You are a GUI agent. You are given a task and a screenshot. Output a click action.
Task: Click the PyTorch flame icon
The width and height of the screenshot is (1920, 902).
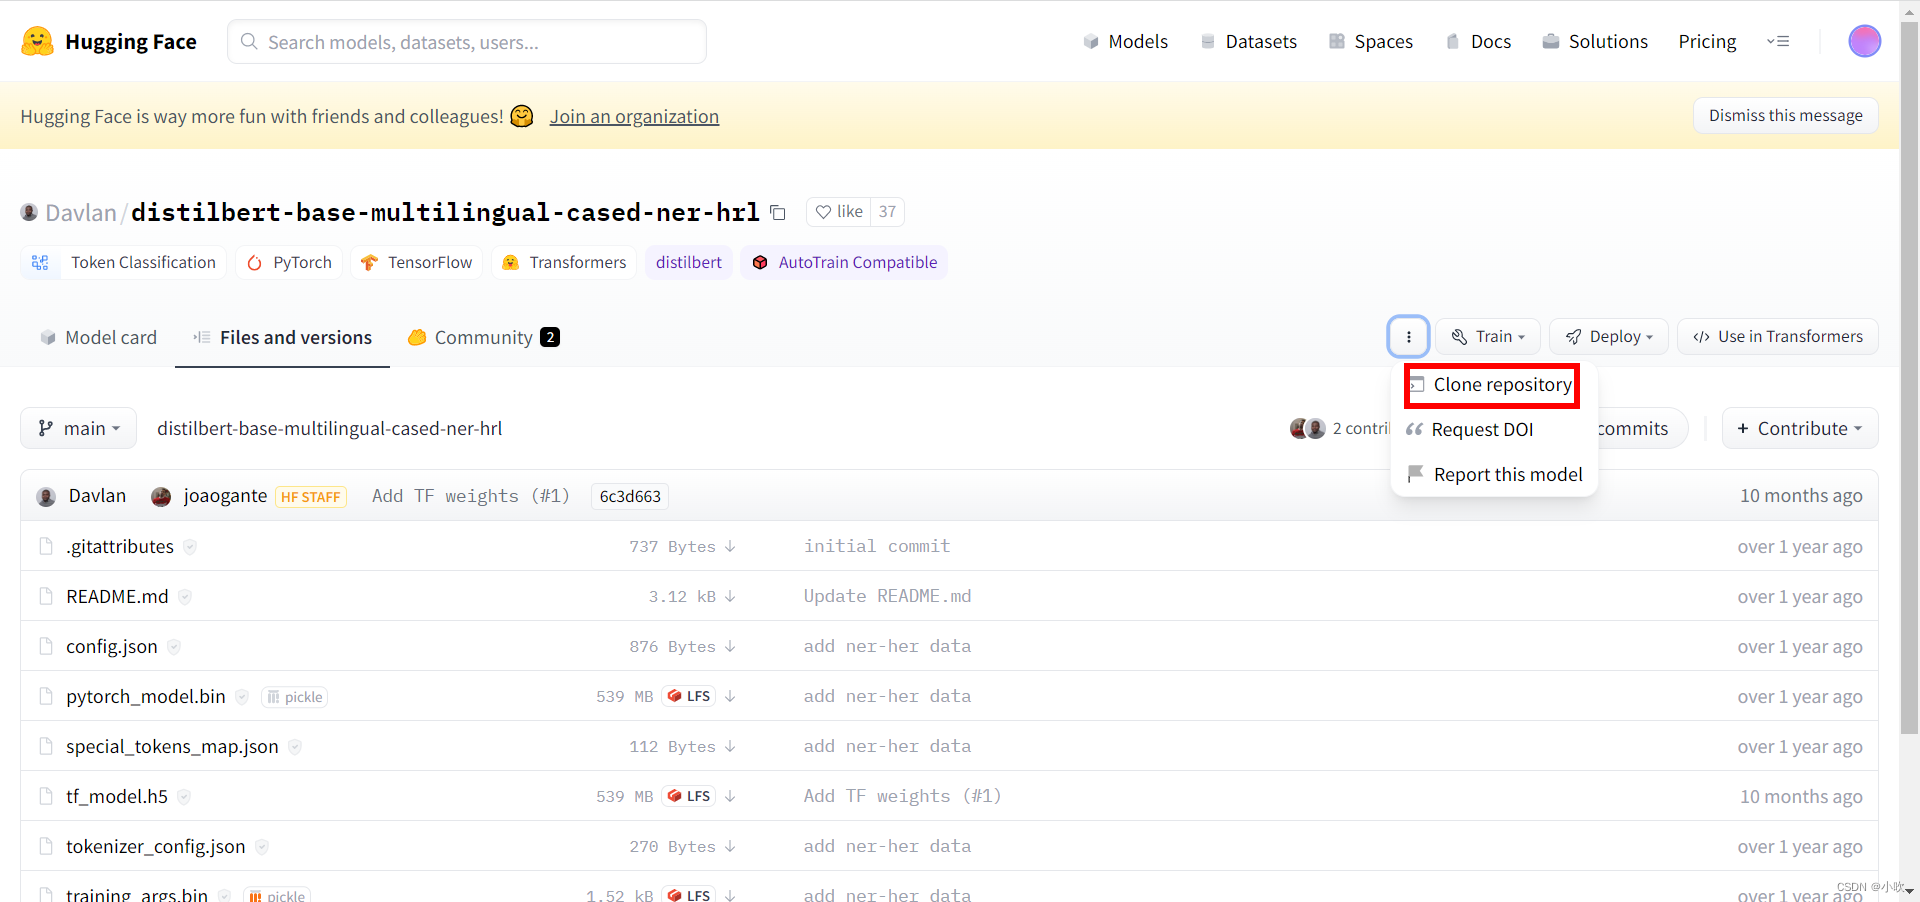(255, 262)
